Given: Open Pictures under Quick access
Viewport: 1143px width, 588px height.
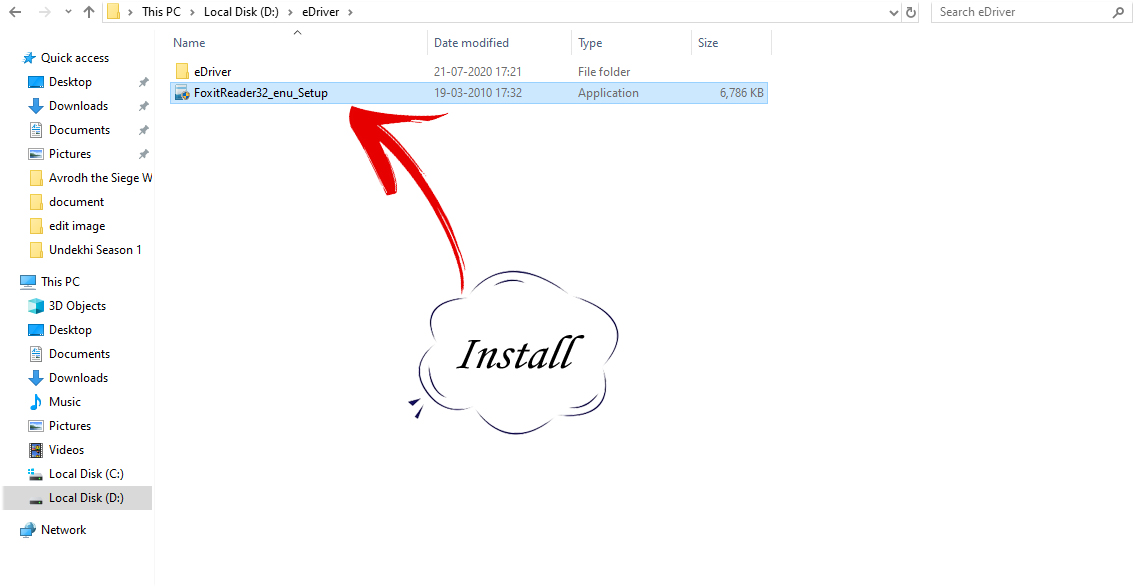Looking at the screenshot, I should coord(70,154).
